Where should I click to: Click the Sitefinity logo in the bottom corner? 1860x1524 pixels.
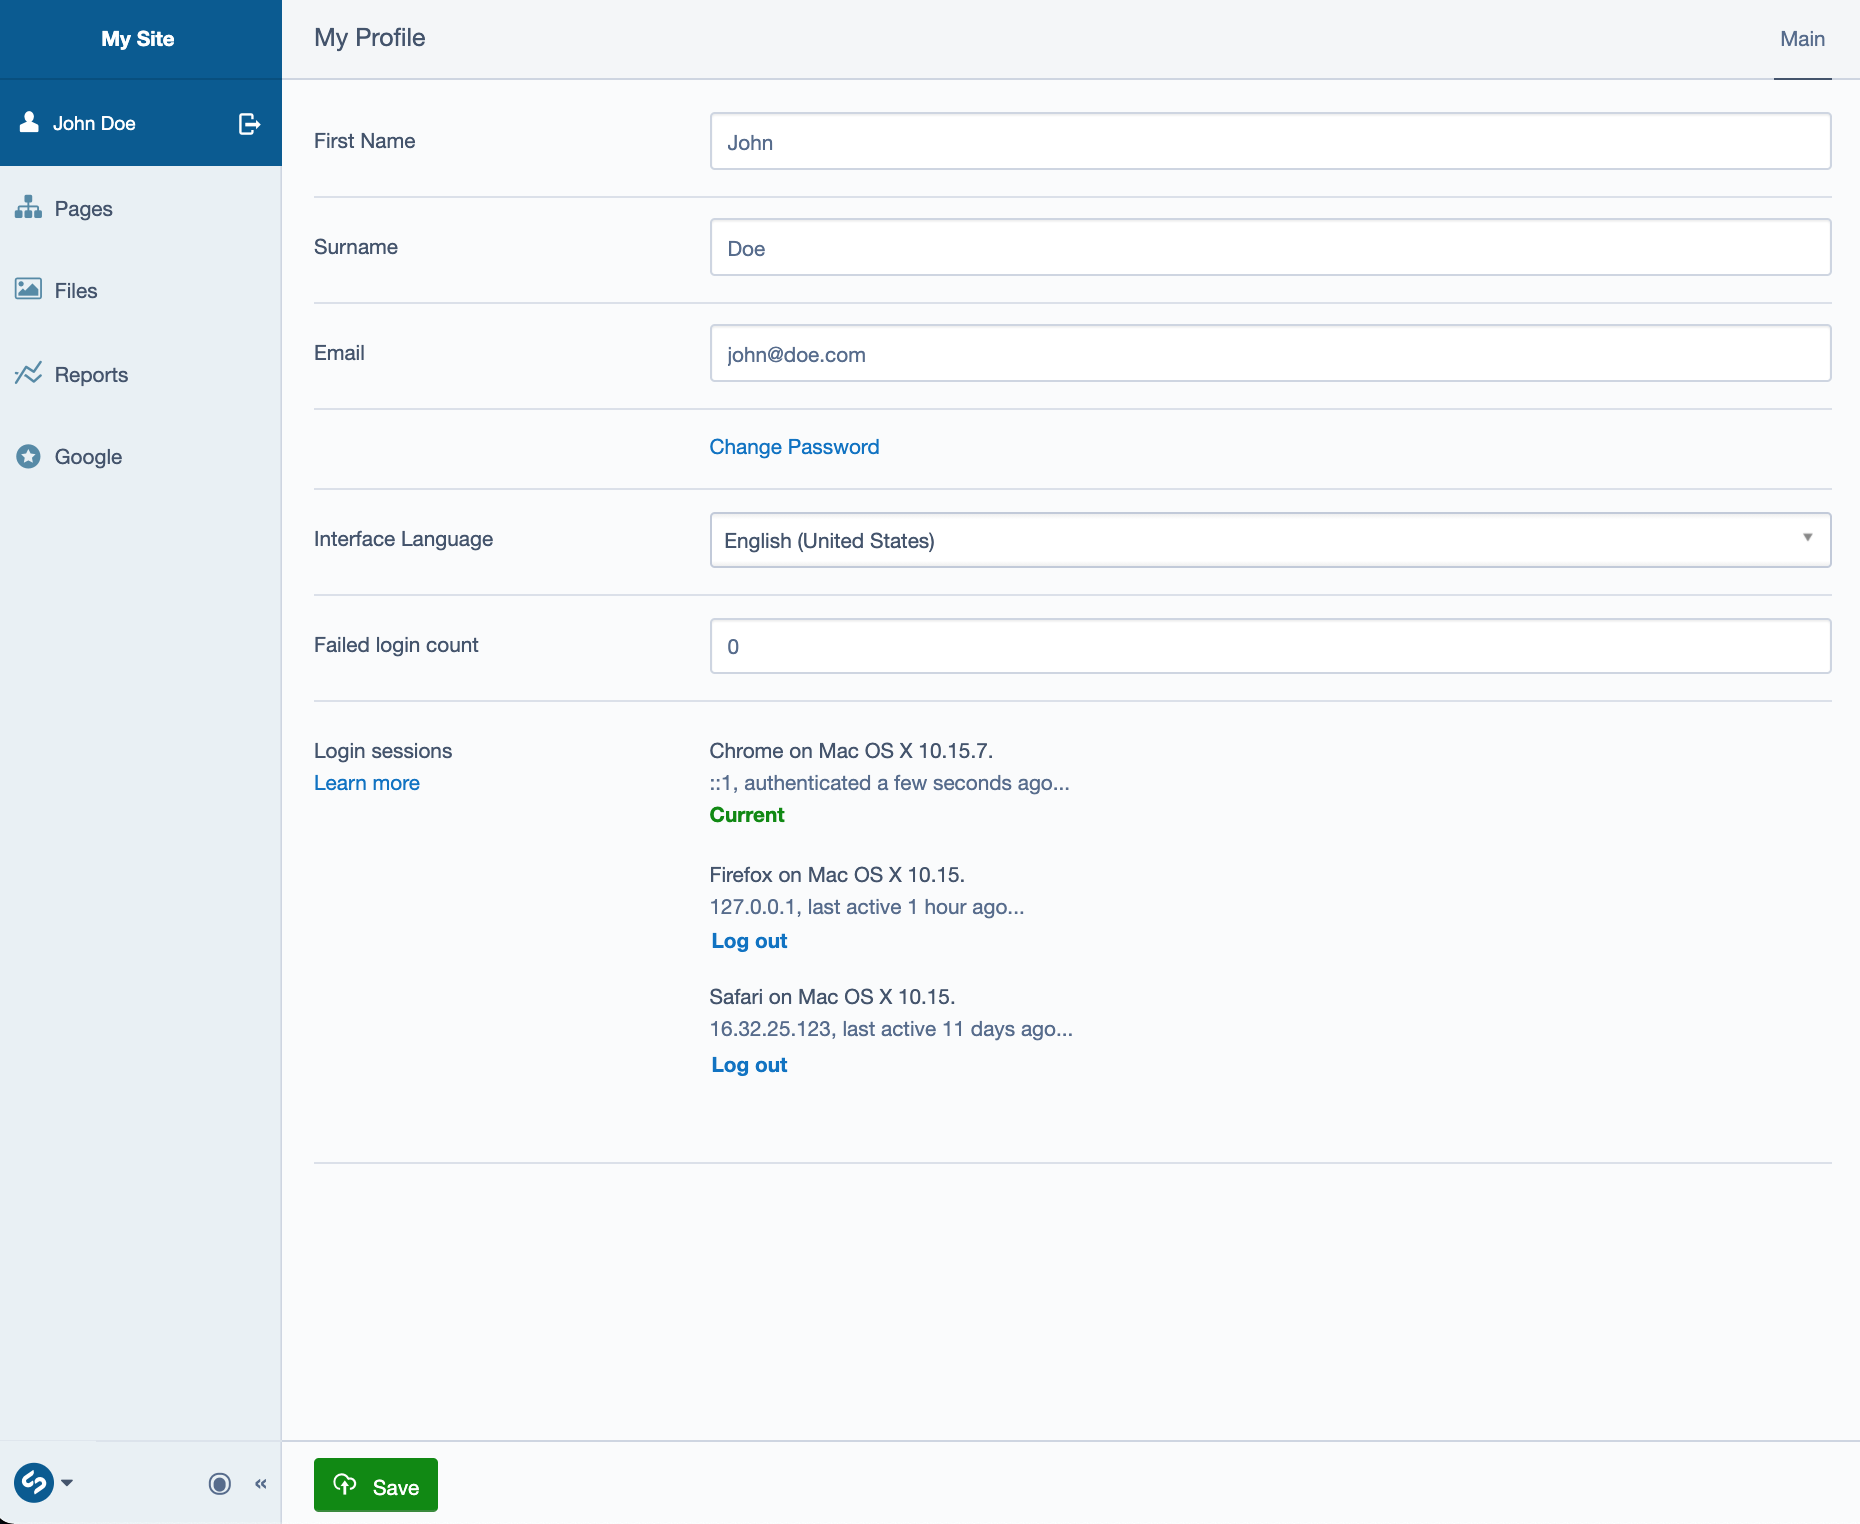point(33,1483)
